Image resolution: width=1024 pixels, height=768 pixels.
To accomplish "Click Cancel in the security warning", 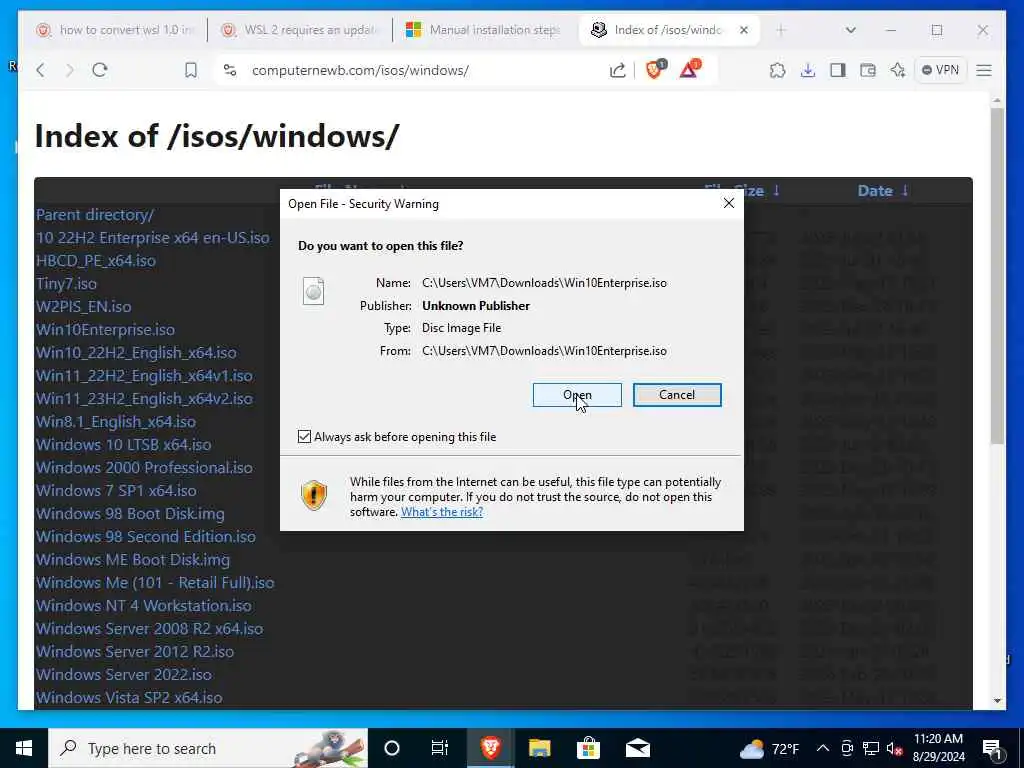I will pyautogui.click(x=677, y=395).
